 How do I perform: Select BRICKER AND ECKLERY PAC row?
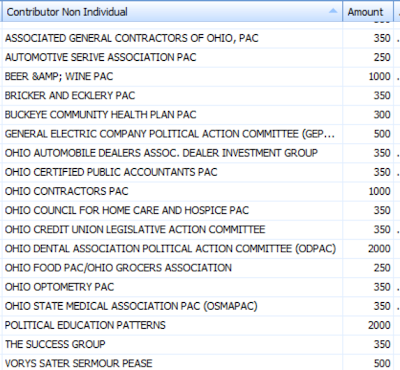click(200, 96)
